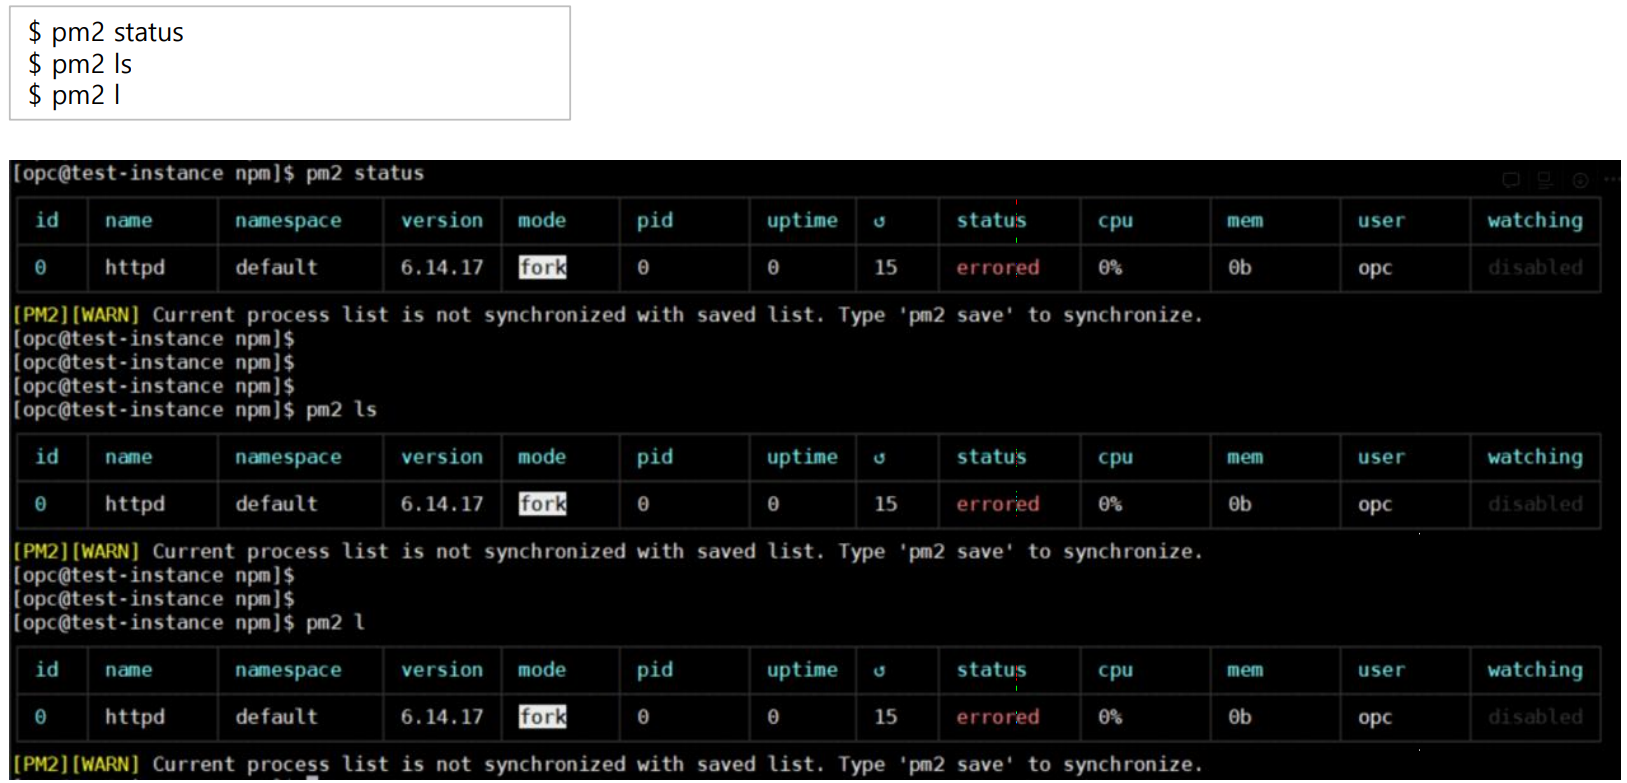Click disabled watching value in pm2 ls table
Viewport: 1627px width, 783px height.
1534,504
